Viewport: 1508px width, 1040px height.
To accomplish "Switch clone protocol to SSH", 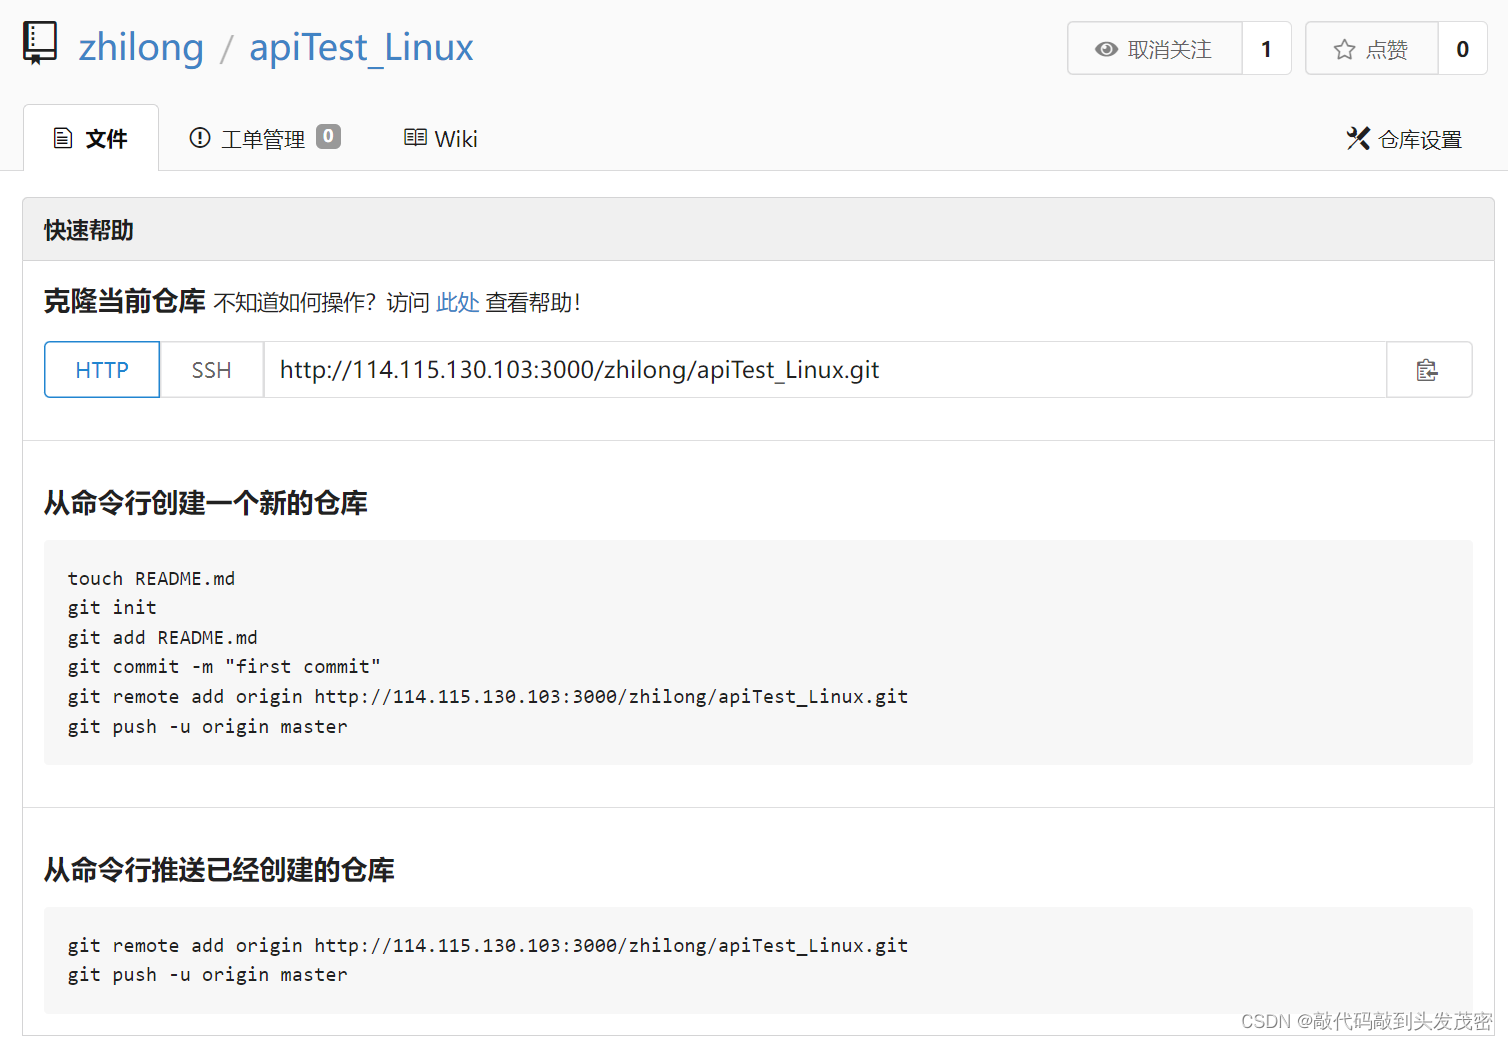I will (x=211, y=370).
